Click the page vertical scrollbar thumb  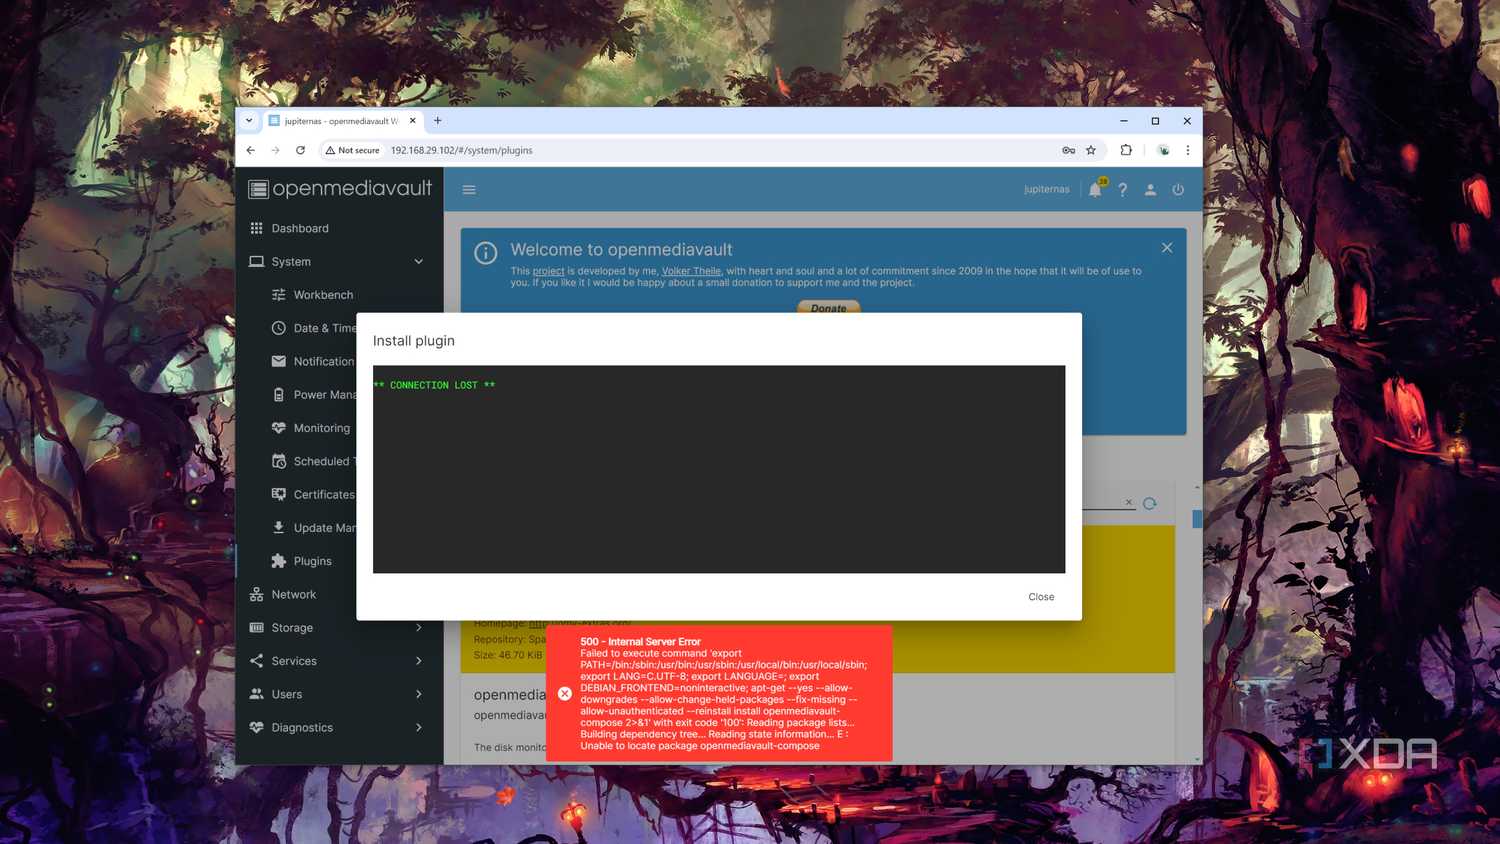1197,519
